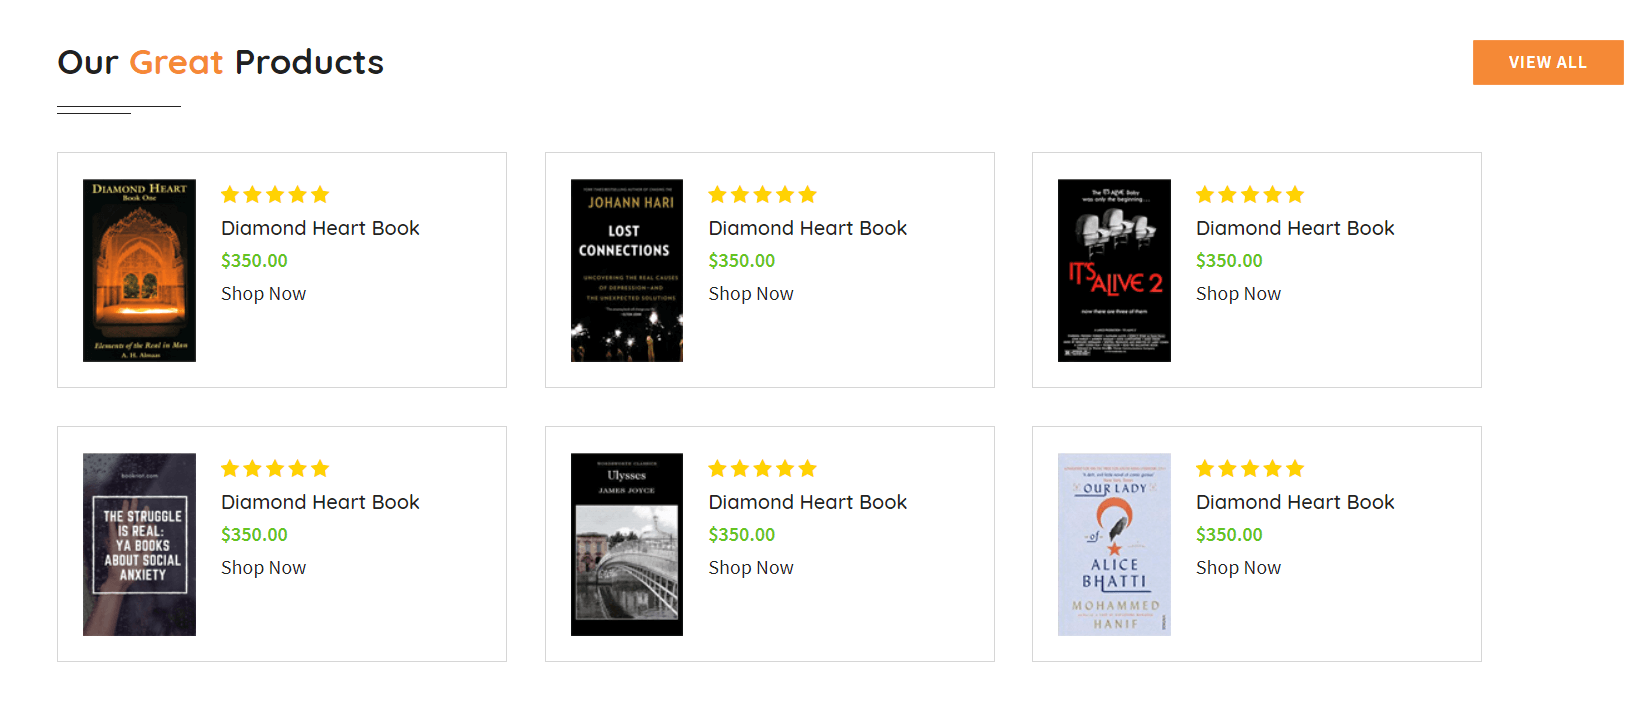
Task: Click the title next to Lost Connections cover
Action: pos(807,228)
